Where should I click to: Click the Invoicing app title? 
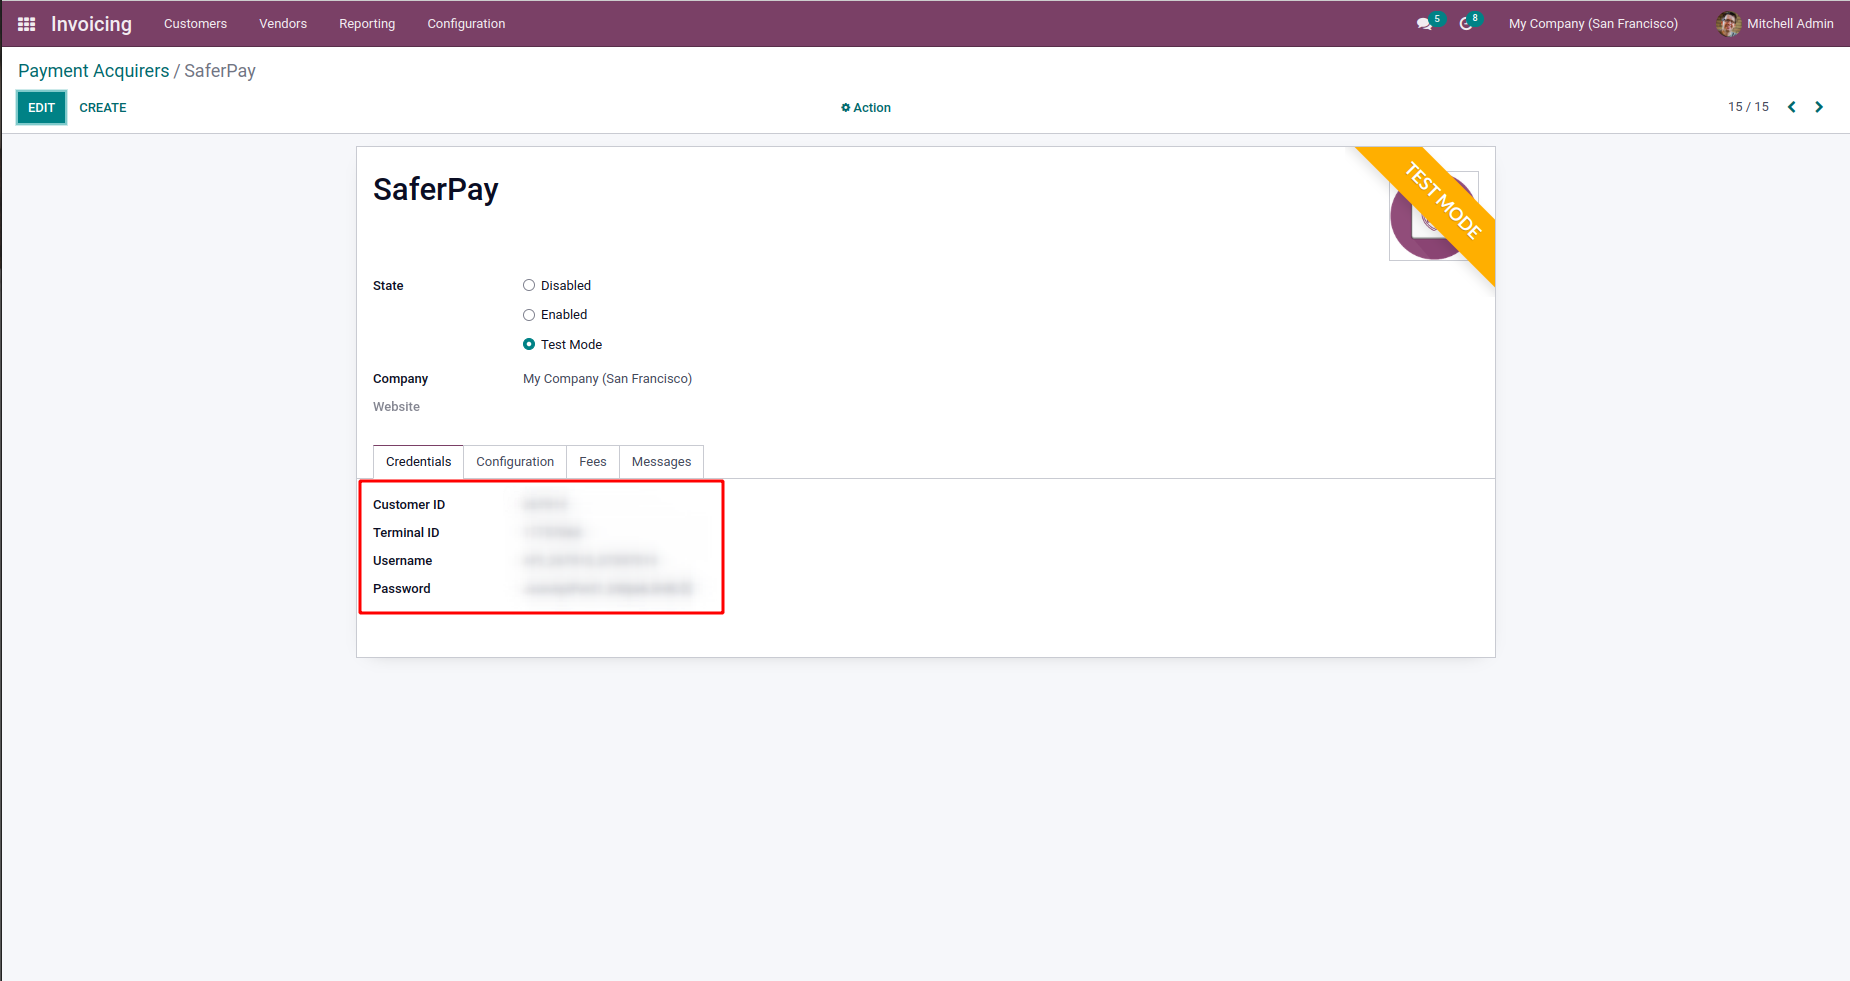coord(91,24)
